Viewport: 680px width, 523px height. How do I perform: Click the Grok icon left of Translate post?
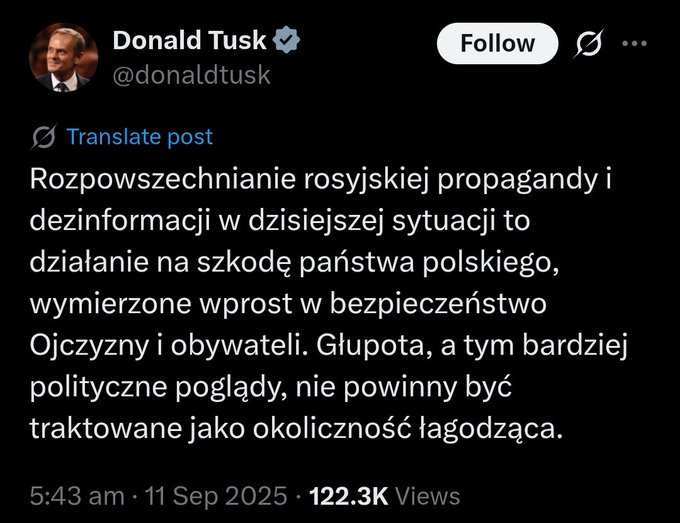pos(44,137)
